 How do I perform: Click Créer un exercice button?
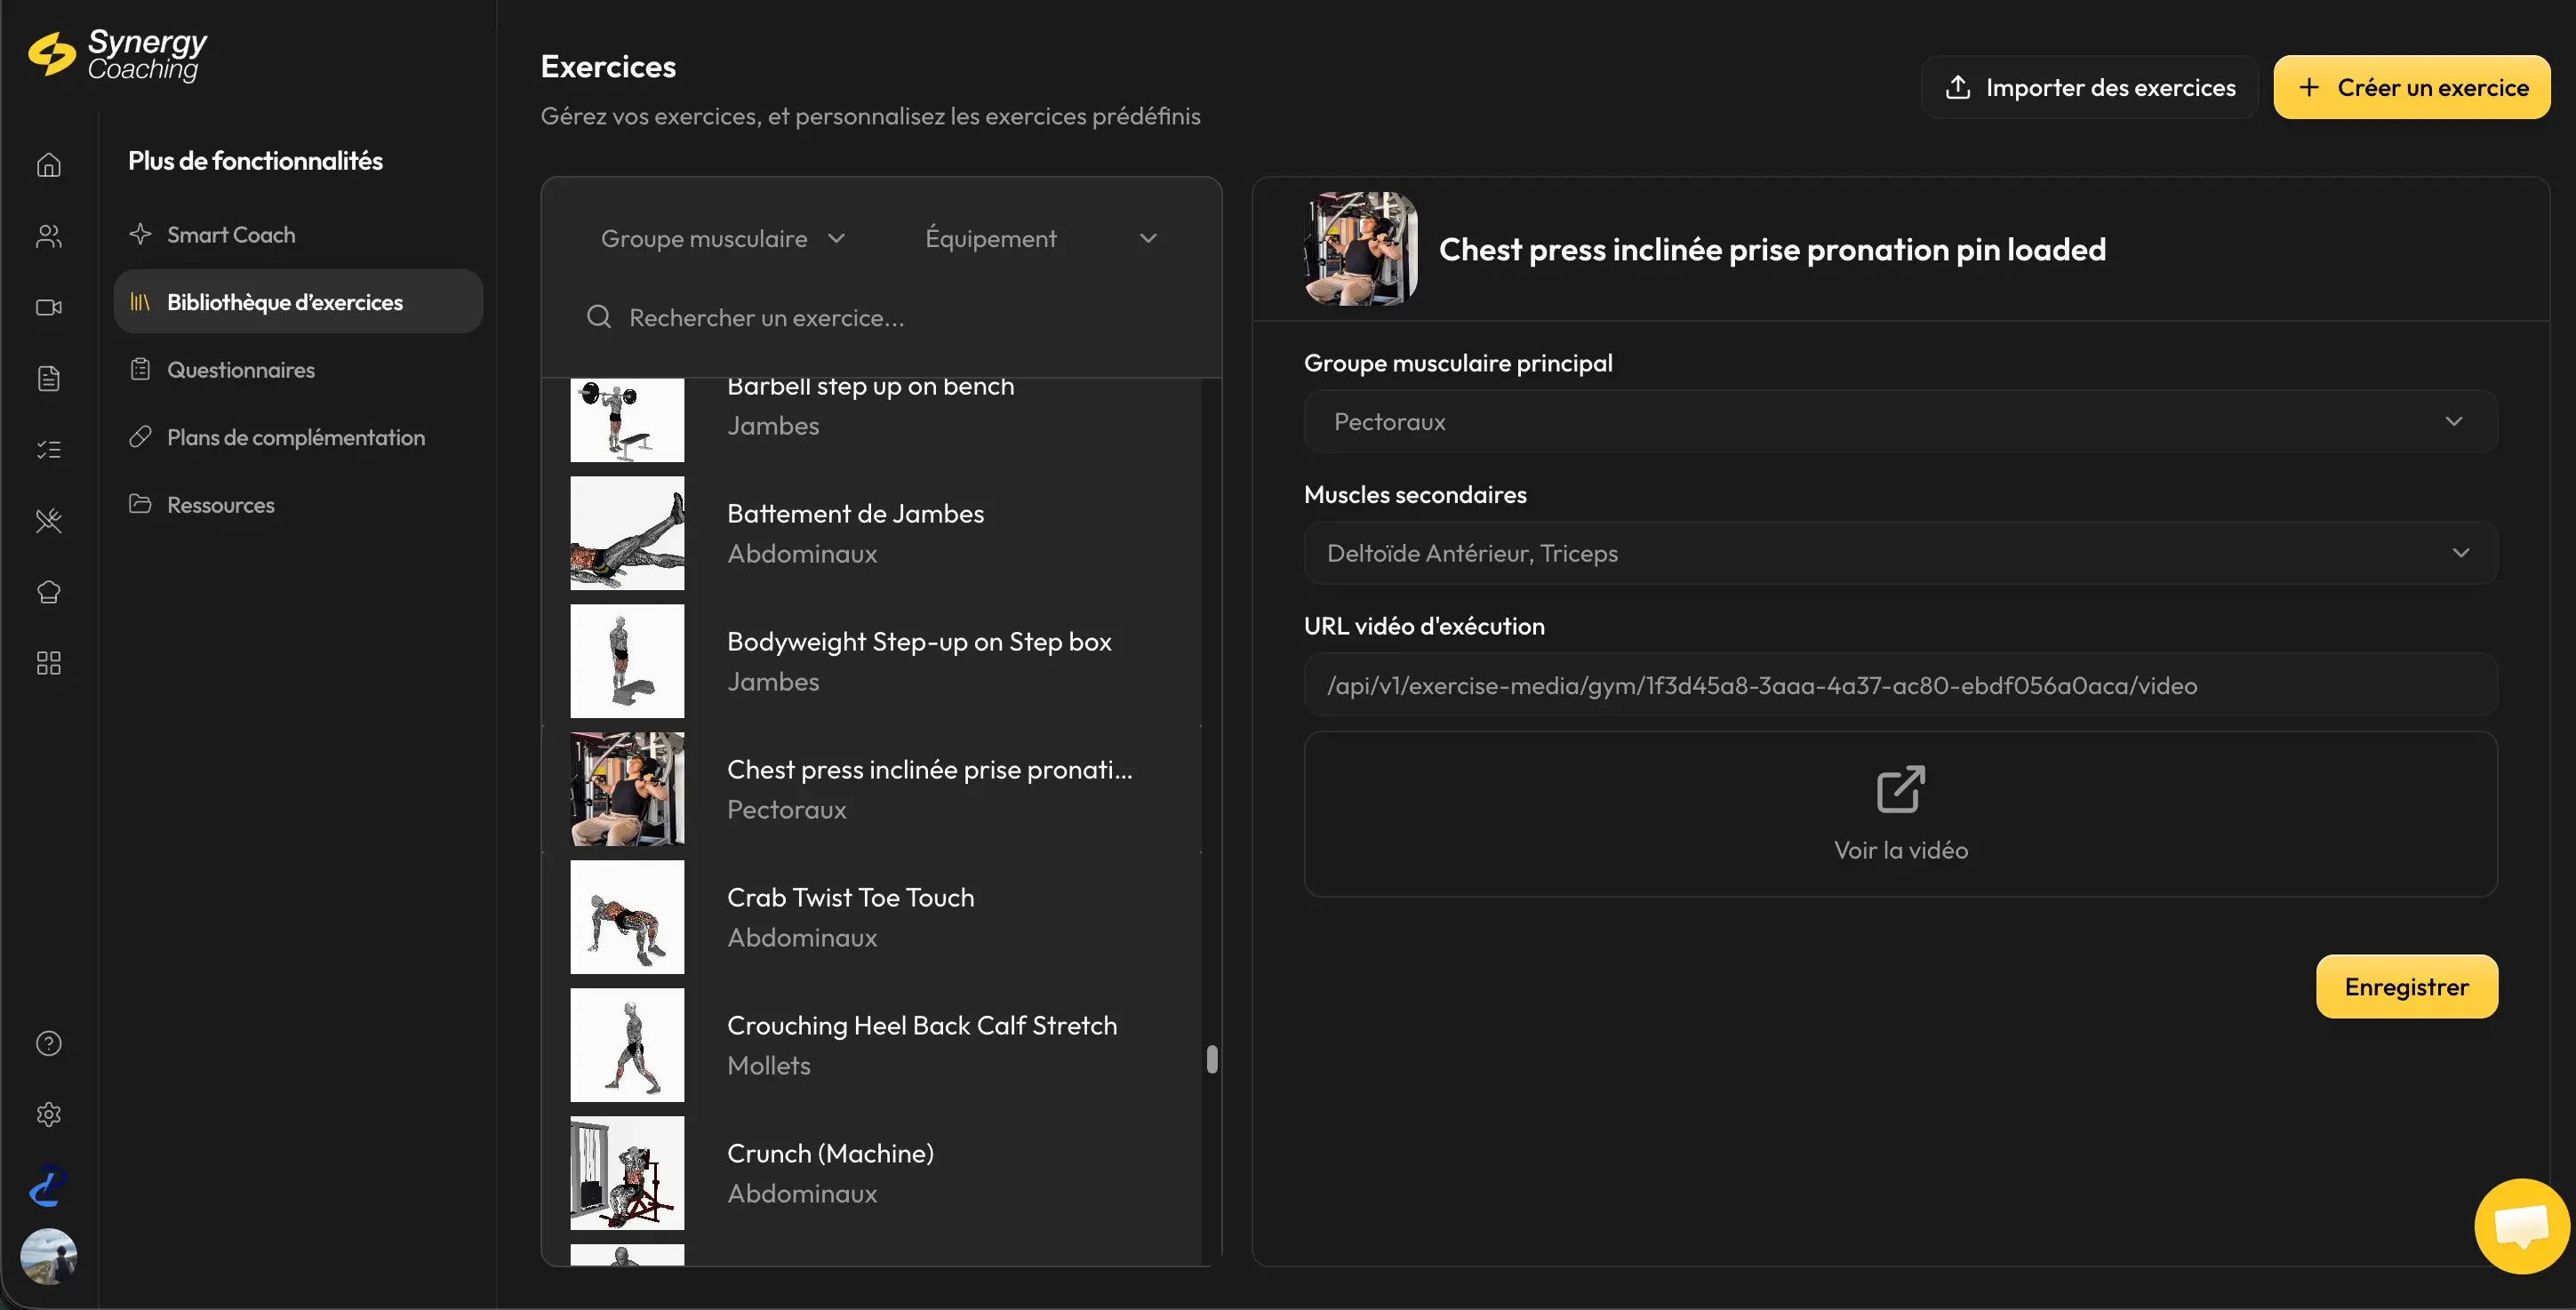2411,87
